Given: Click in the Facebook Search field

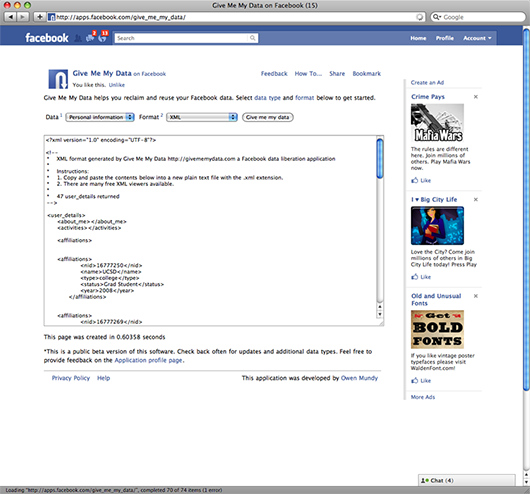Looking at the screenshot, I should tap(181, 38).
